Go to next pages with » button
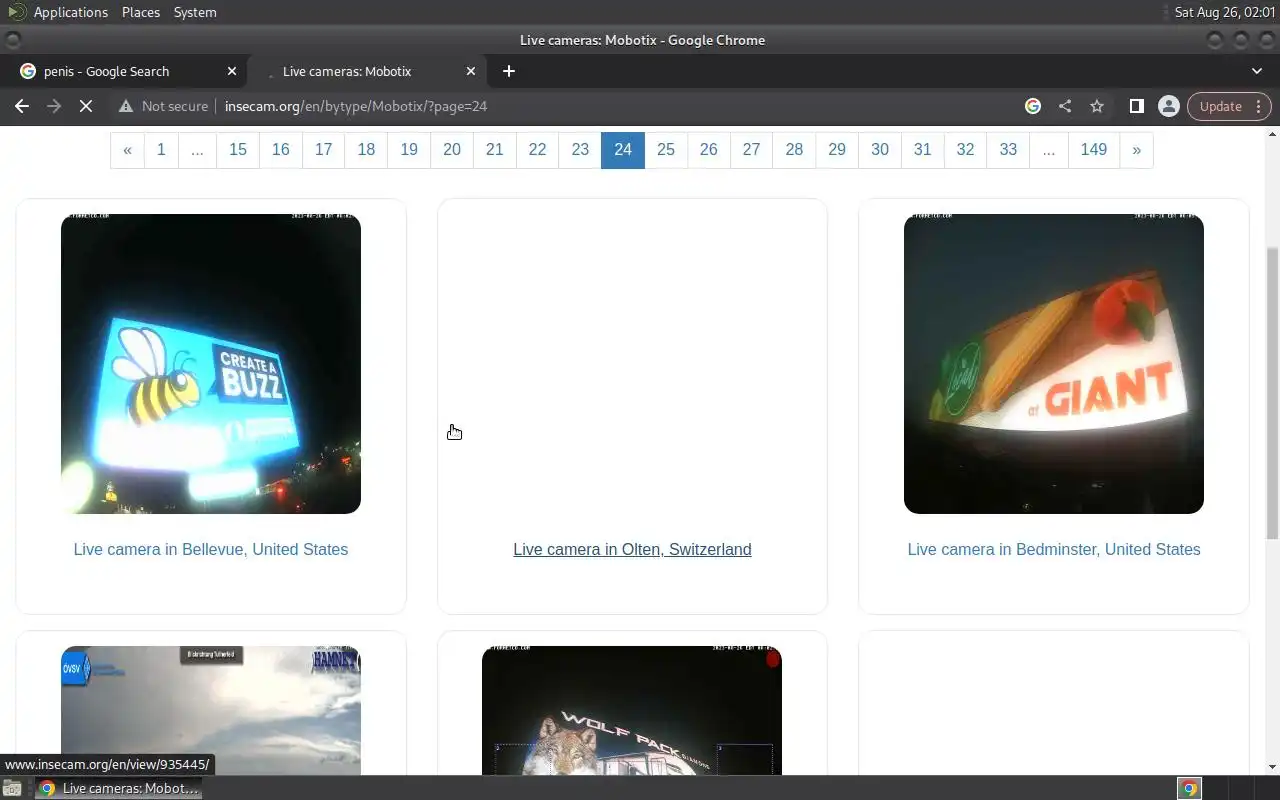 (1136, 150)
